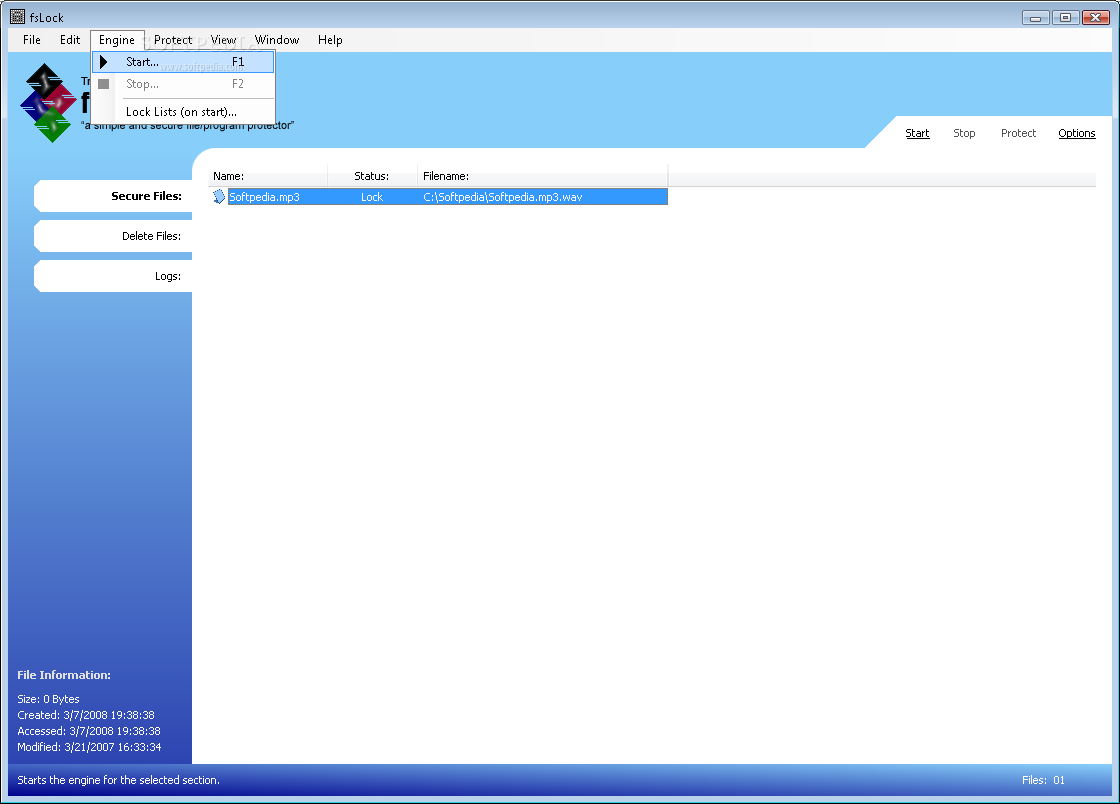Click the Modified: 3/21/2007 16:33:34 line
The height and width of the screenshot is (804, 1120).
tap(89, 747)
